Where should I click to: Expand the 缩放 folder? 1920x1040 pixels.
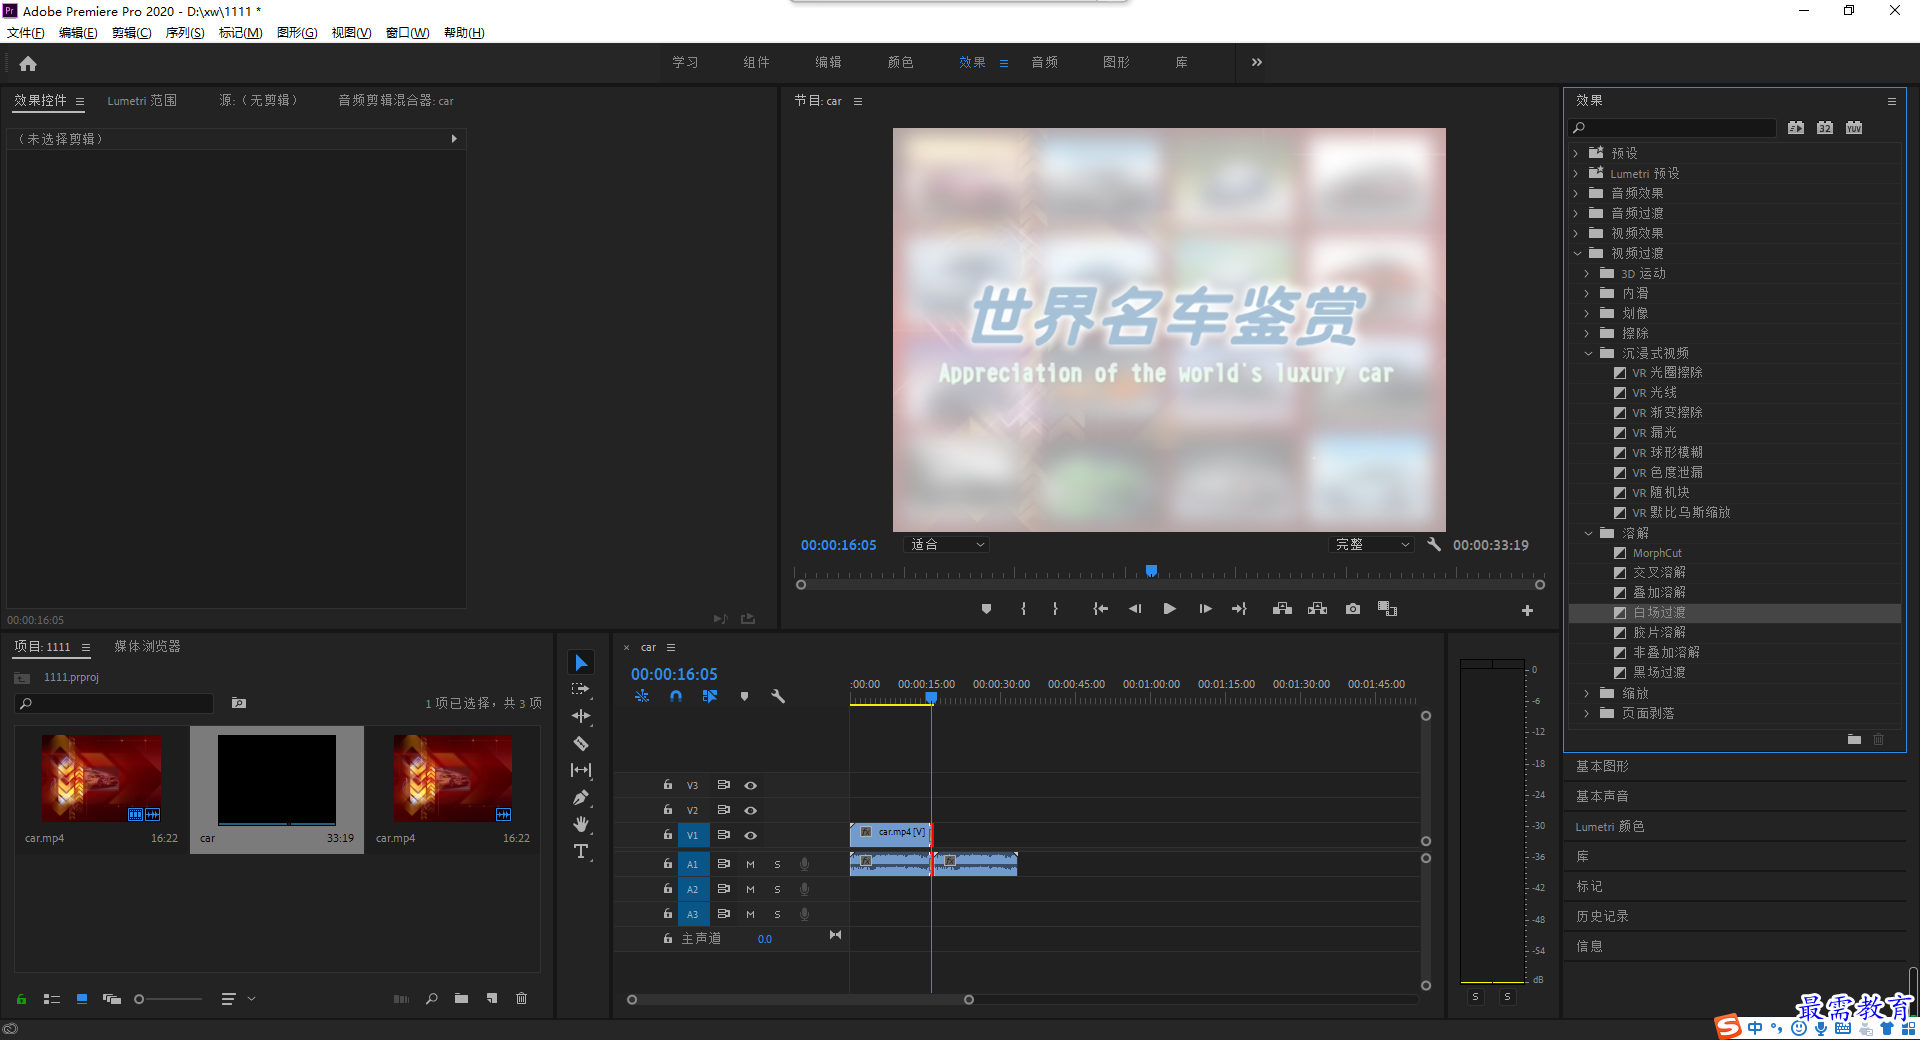1587,693
